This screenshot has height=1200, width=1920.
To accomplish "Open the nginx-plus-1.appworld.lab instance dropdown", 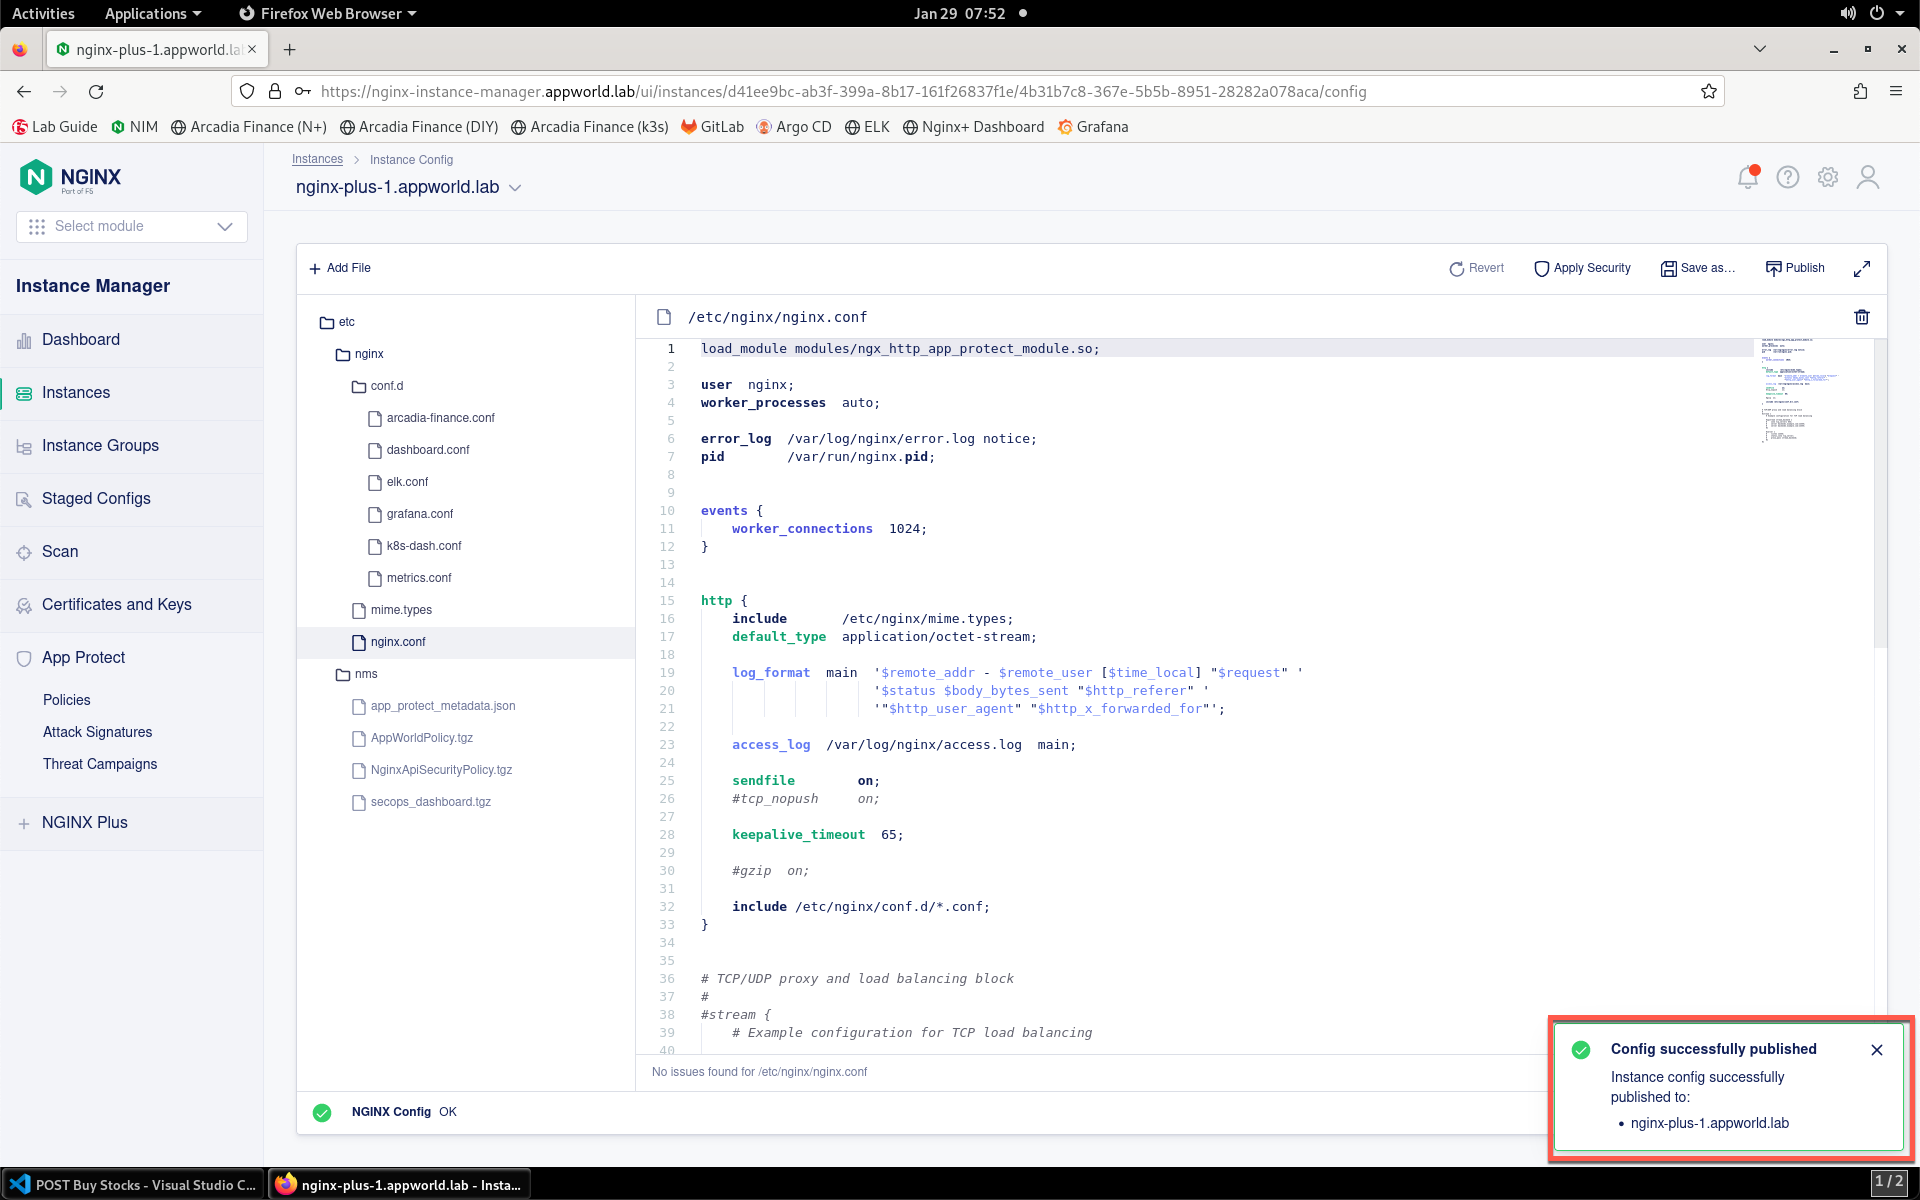I will coord(515,188).
